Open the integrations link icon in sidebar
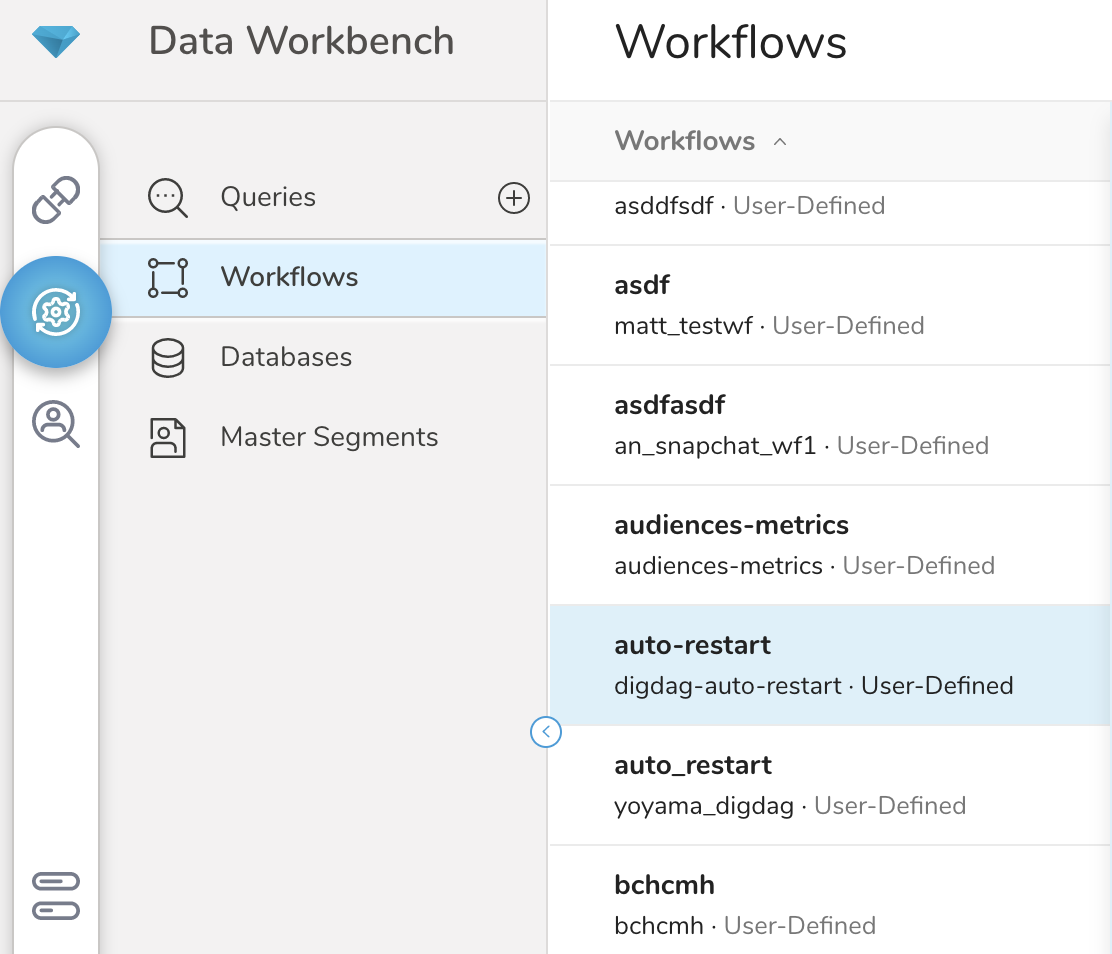The image size is (1112, 954). tap(56, 199)
